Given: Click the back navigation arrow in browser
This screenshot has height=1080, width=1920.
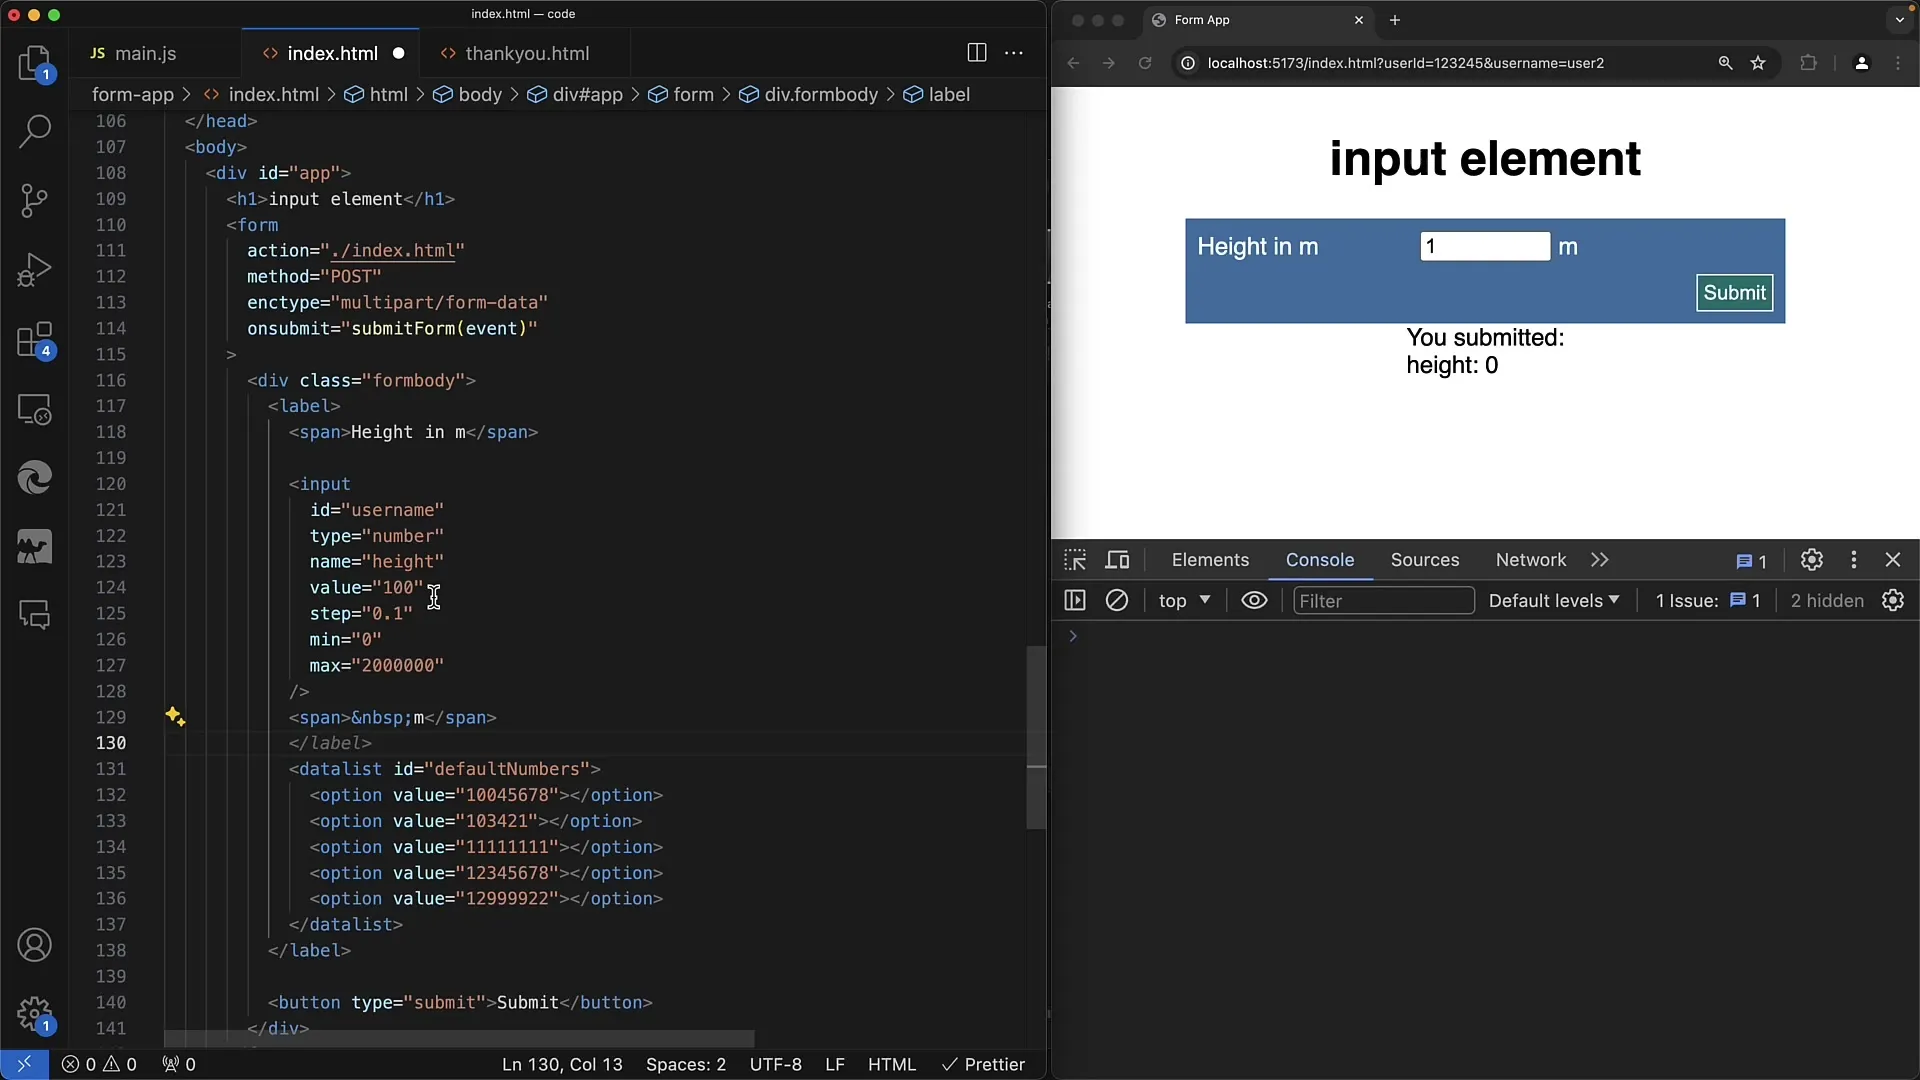Looking at the screenshot, I should click(1075, 62).
